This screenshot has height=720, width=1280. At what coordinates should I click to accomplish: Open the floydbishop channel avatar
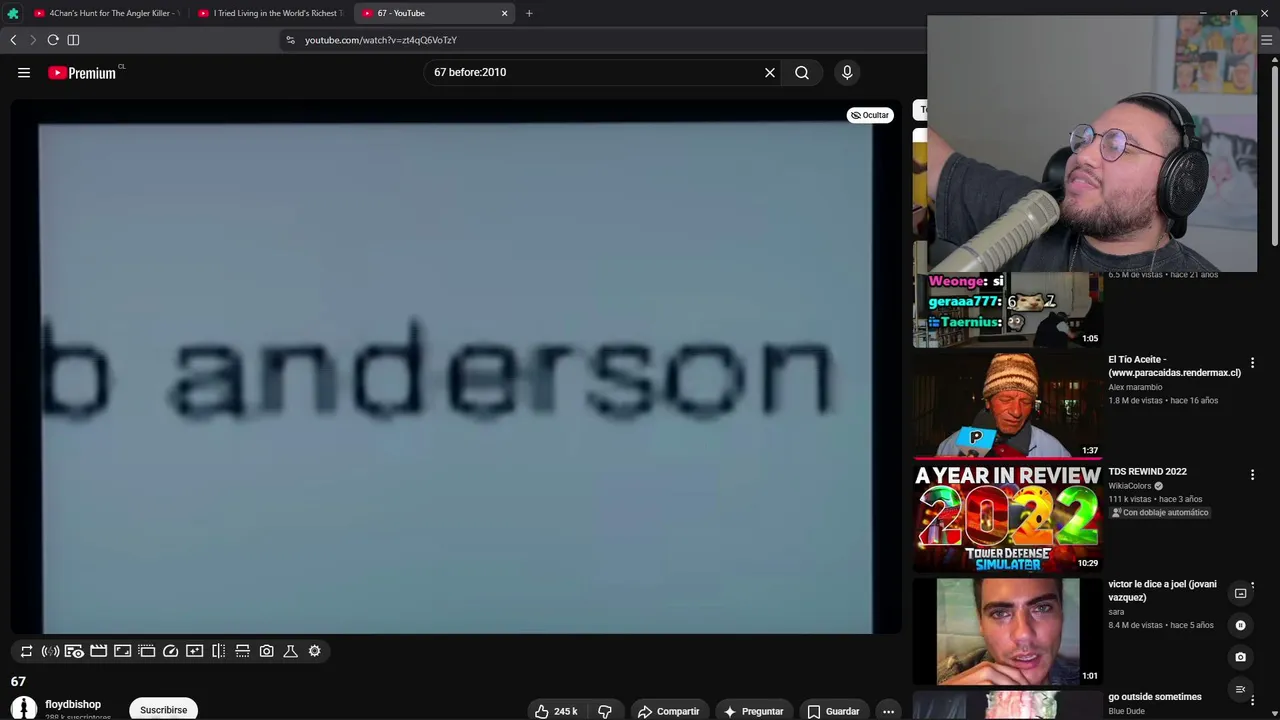[x=24, y=709]
